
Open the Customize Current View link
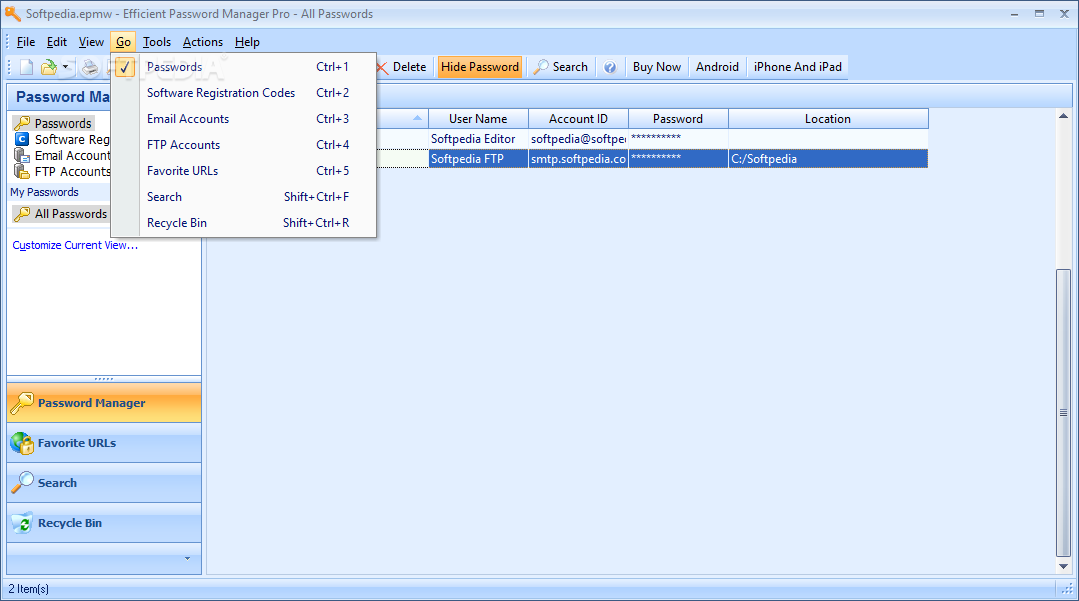(75, 245)
